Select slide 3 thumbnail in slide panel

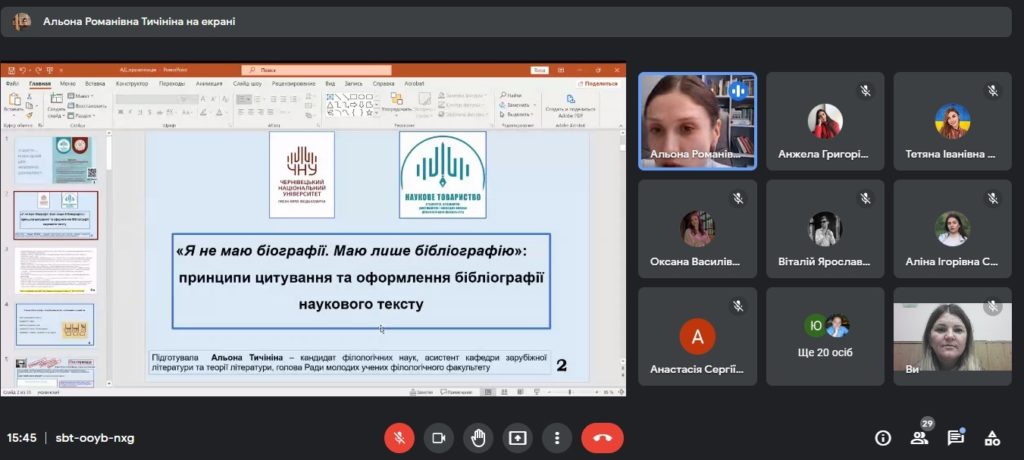tap(56, 270)
